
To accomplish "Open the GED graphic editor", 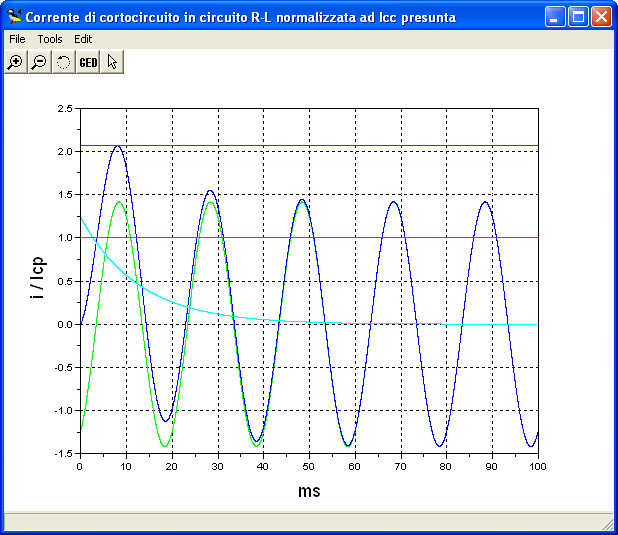I will 88,62.
